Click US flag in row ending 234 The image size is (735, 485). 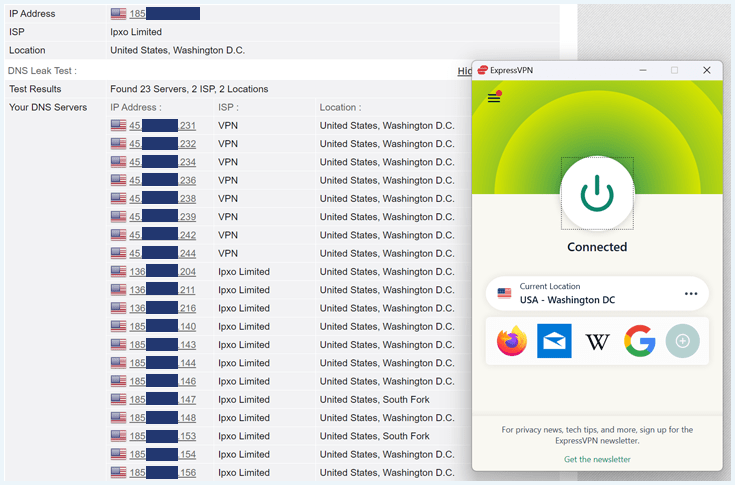(118, 162)
